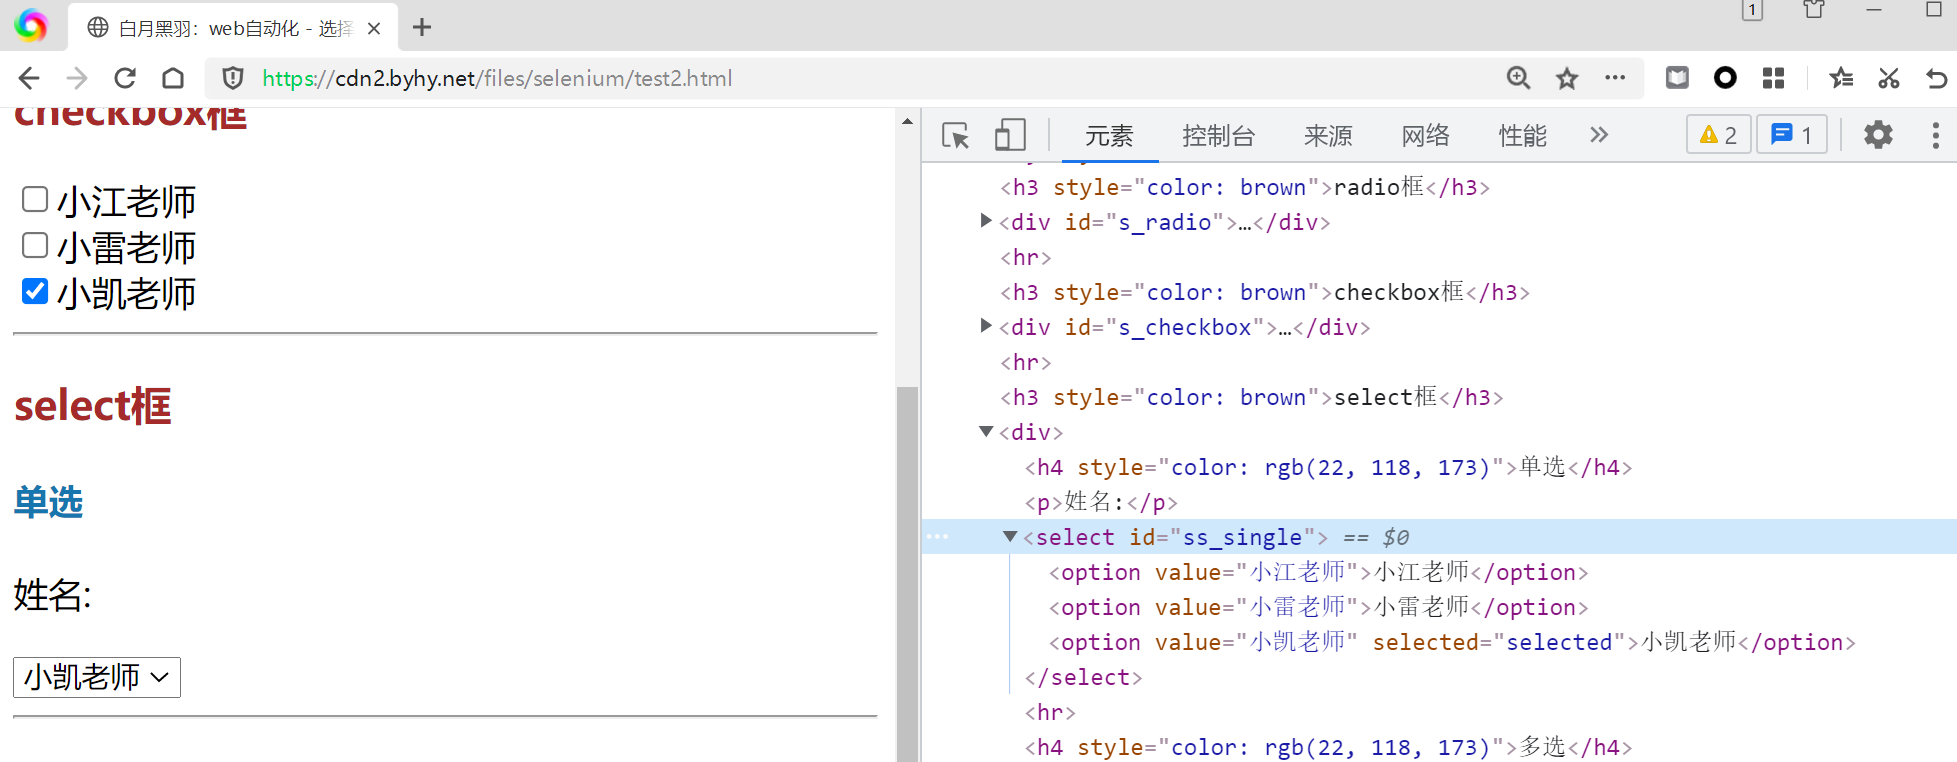Click the select框 heading on page
Viewport: 1957px width, 762px height.
[x=93, y=406]
